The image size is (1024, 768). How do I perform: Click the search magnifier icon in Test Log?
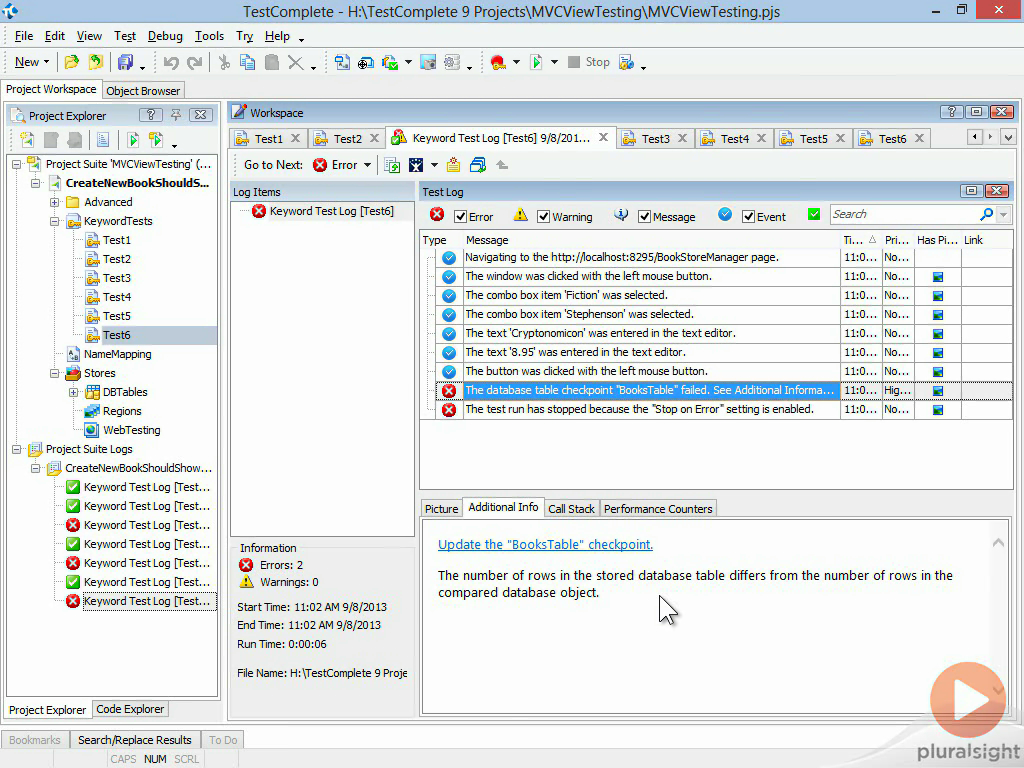point(986,214)
